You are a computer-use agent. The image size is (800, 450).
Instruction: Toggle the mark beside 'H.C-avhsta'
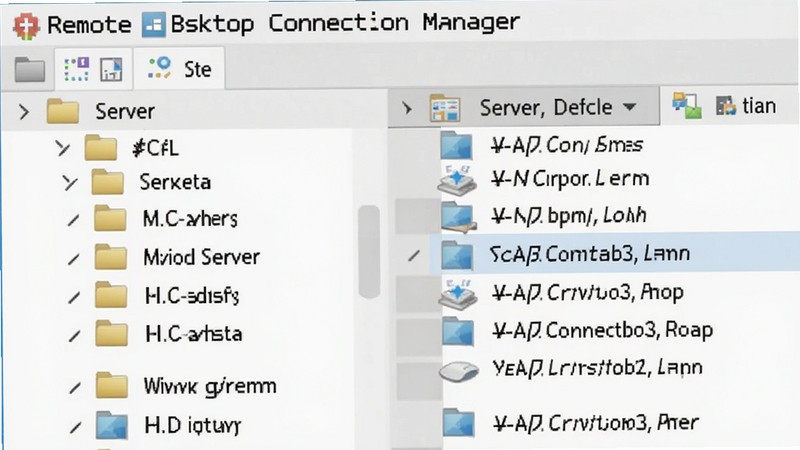coord(75,335)
